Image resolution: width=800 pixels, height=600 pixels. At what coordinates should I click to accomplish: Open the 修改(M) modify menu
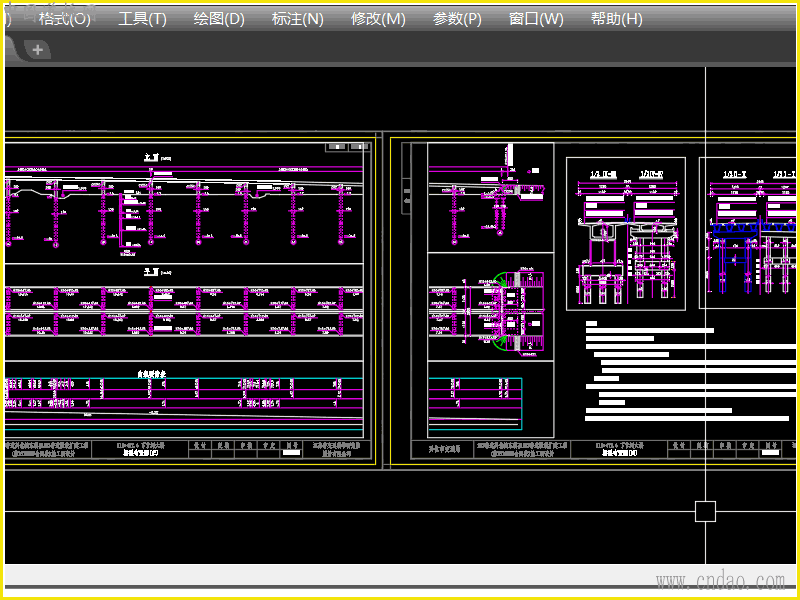[x=378, y=19]
